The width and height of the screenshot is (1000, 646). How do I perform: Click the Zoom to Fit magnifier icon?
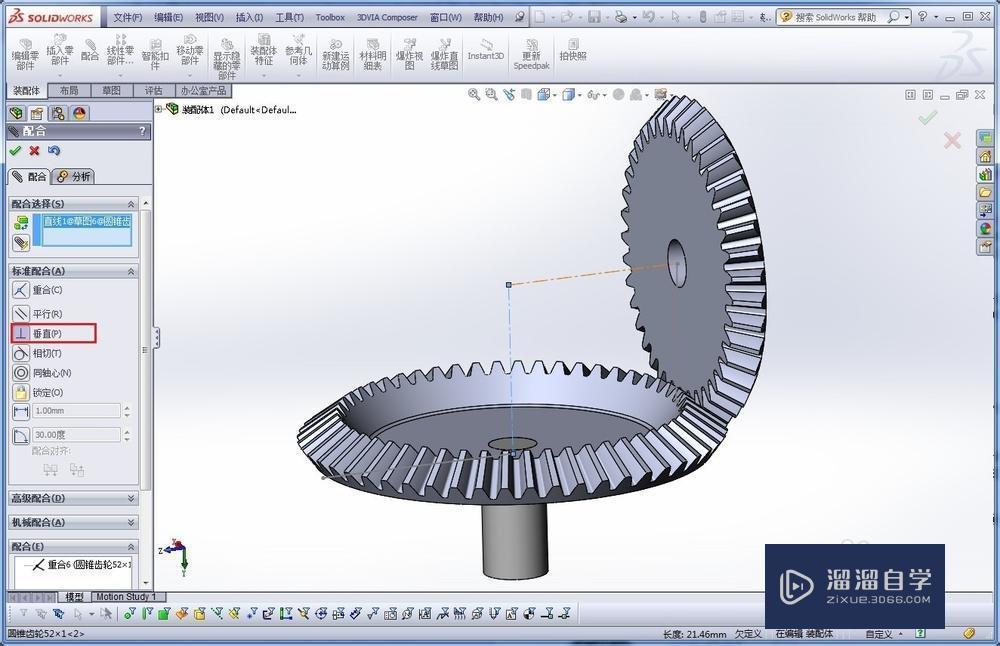[x=474, y=94]
